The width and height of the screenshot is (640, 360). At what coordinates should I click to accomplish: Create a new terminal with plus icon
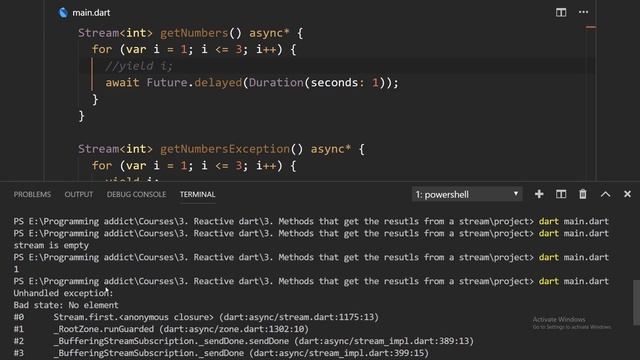tap(539, 194)
